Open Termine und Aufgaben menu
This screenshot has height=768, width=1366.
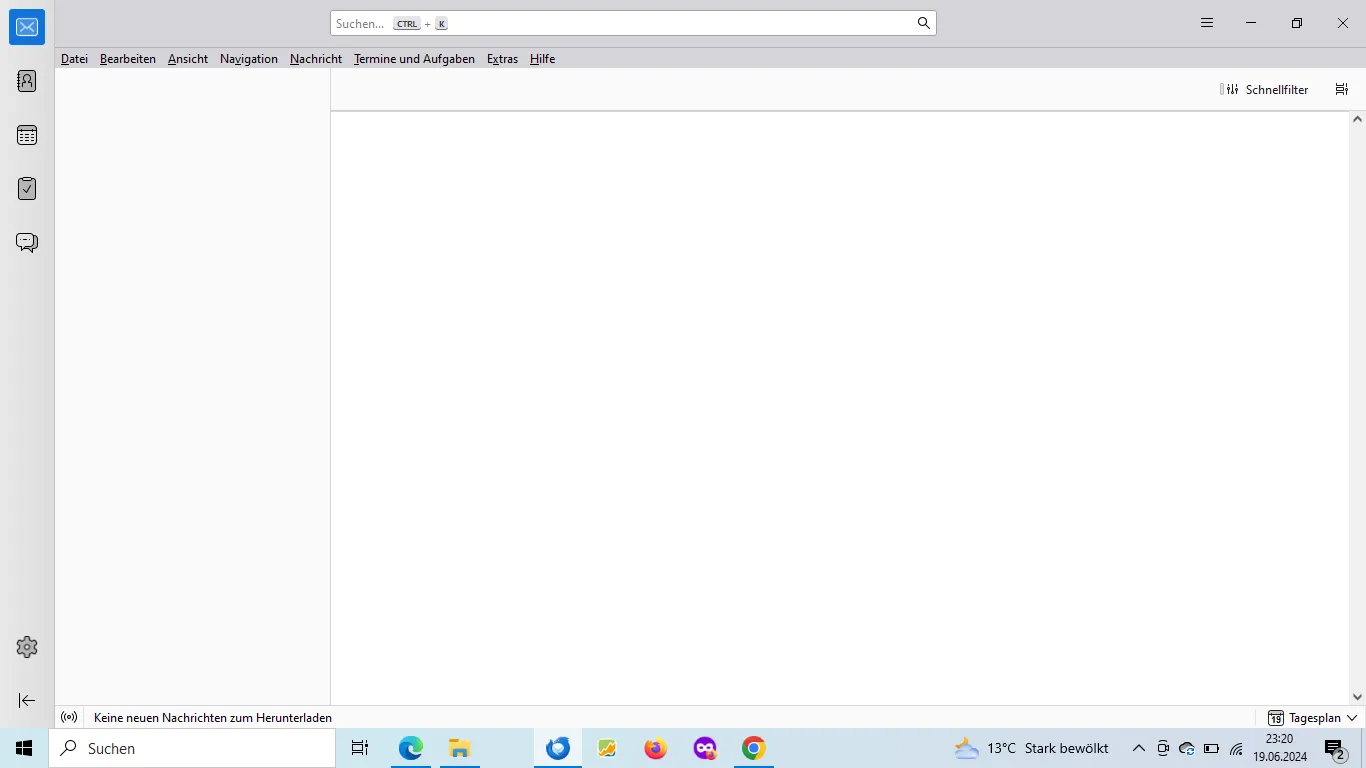[414, 59]
